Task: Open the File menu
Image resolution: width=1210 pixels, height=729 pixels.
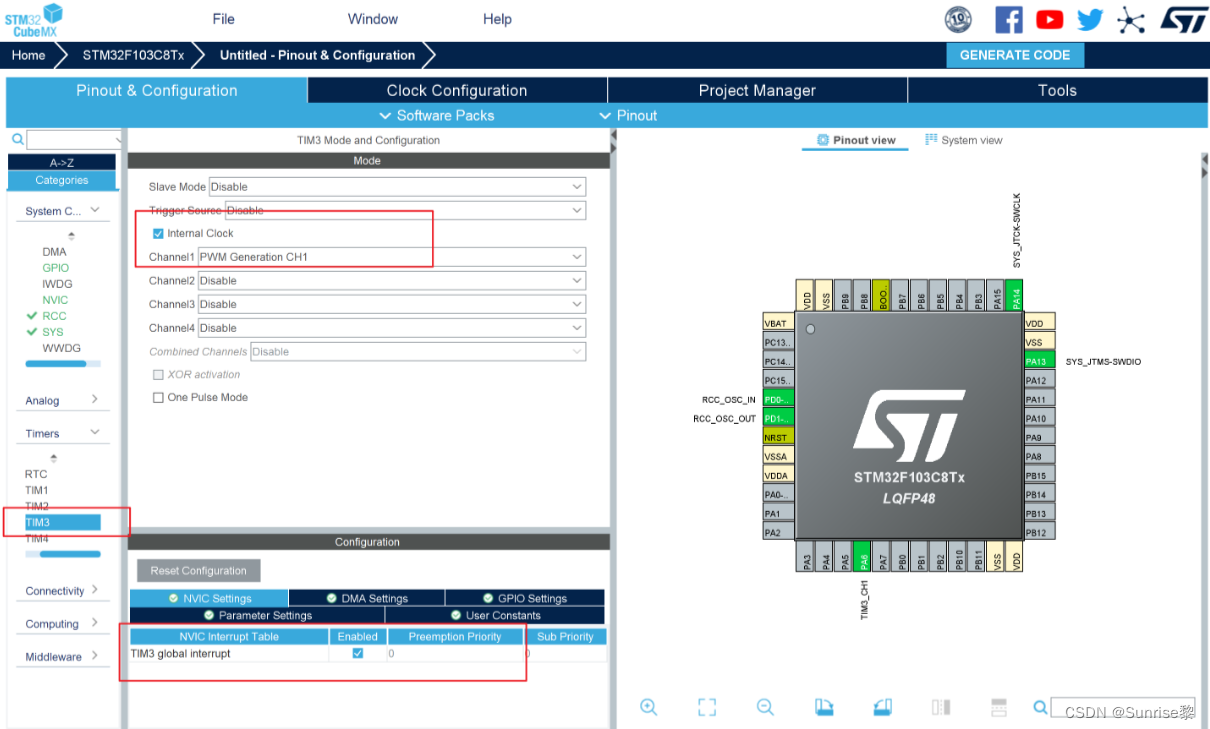Action: coord(224,19)
